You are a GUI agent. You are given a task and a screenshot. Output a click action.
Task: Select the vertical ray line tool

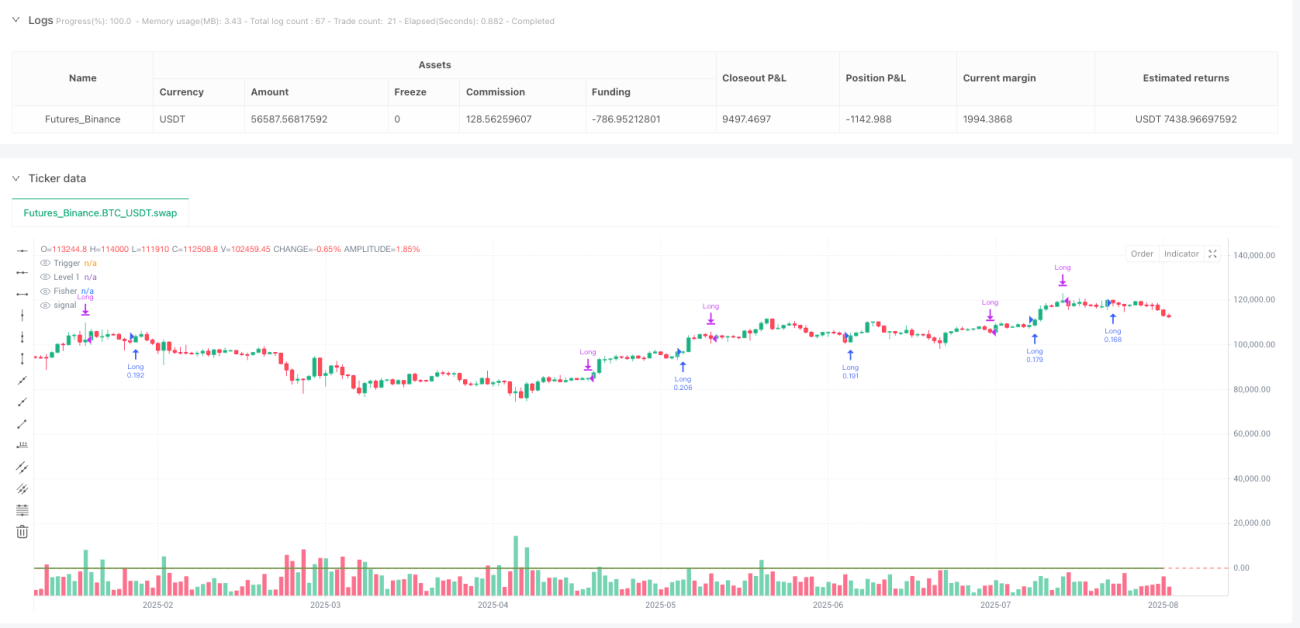pos(22,337)
